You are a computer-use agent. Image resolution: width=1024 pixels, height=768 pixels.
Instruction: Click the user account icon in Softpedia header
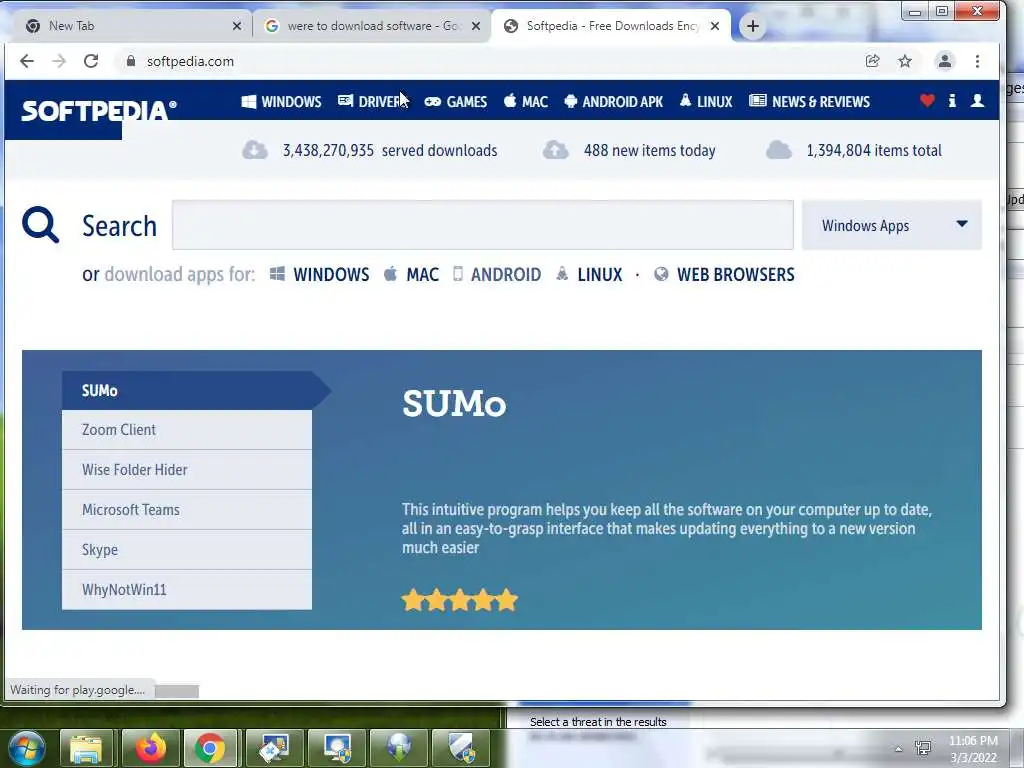click(x=978, y=101)
